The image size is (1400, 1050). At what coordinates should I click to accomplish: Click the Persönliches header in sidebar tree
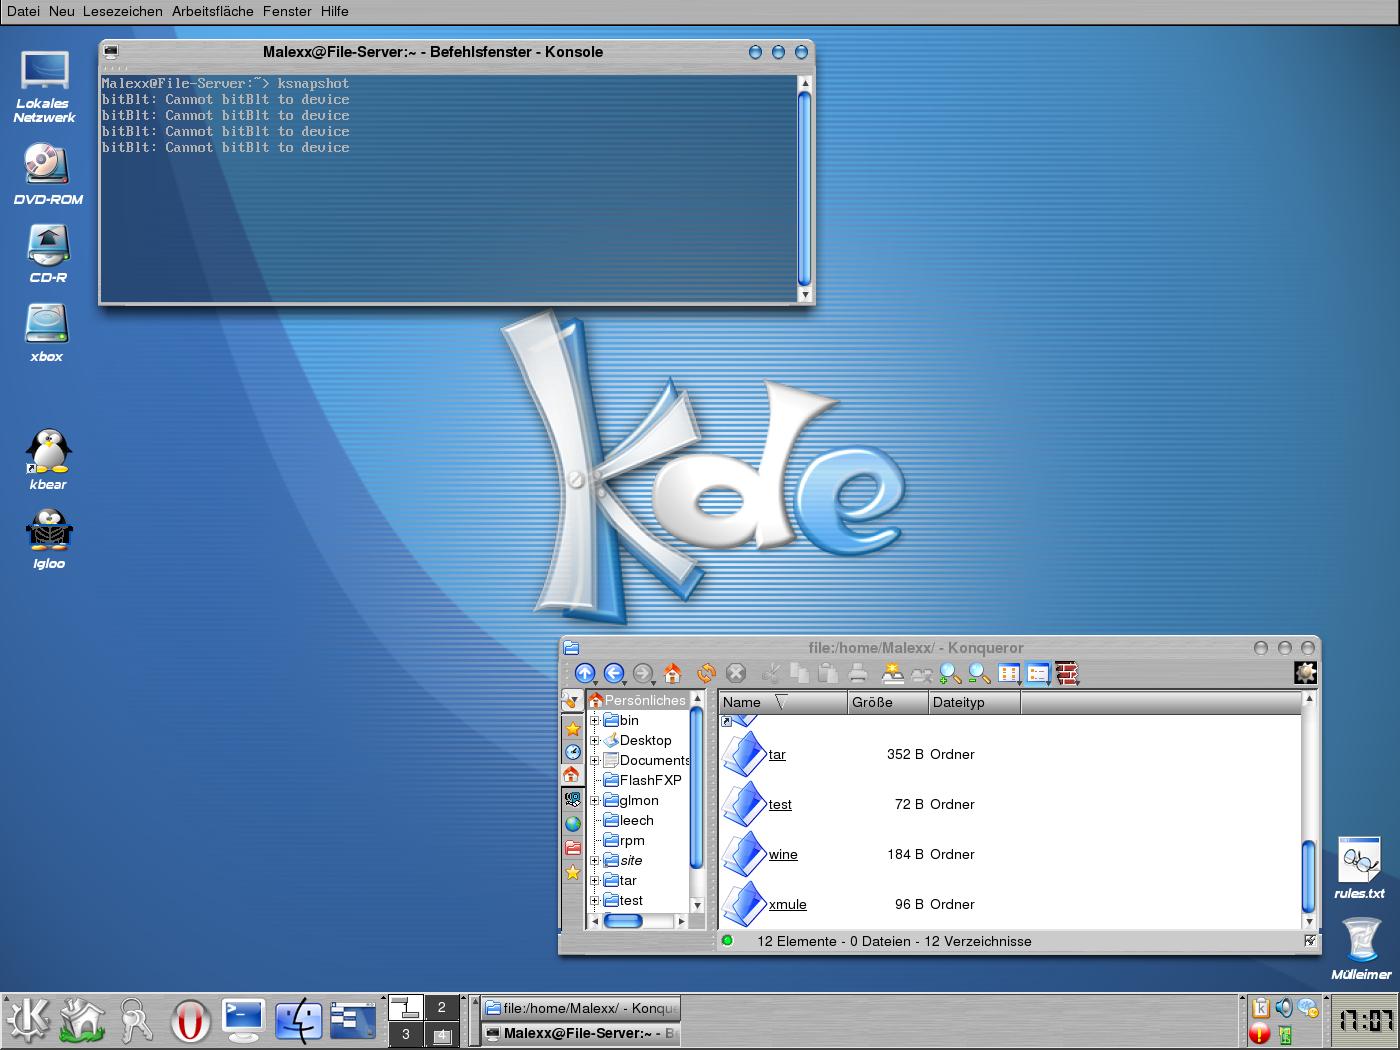[637, 700]
